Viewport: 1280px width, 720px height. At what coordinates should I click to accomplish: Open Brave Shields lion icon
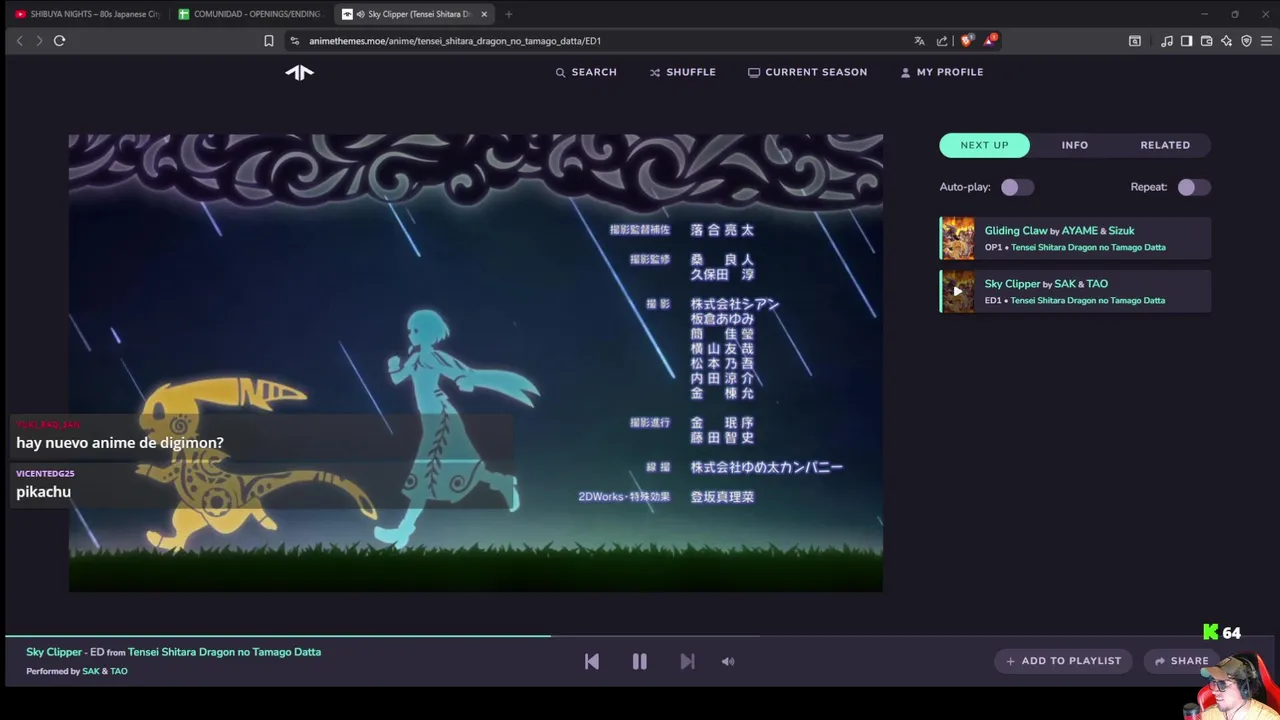966,41
